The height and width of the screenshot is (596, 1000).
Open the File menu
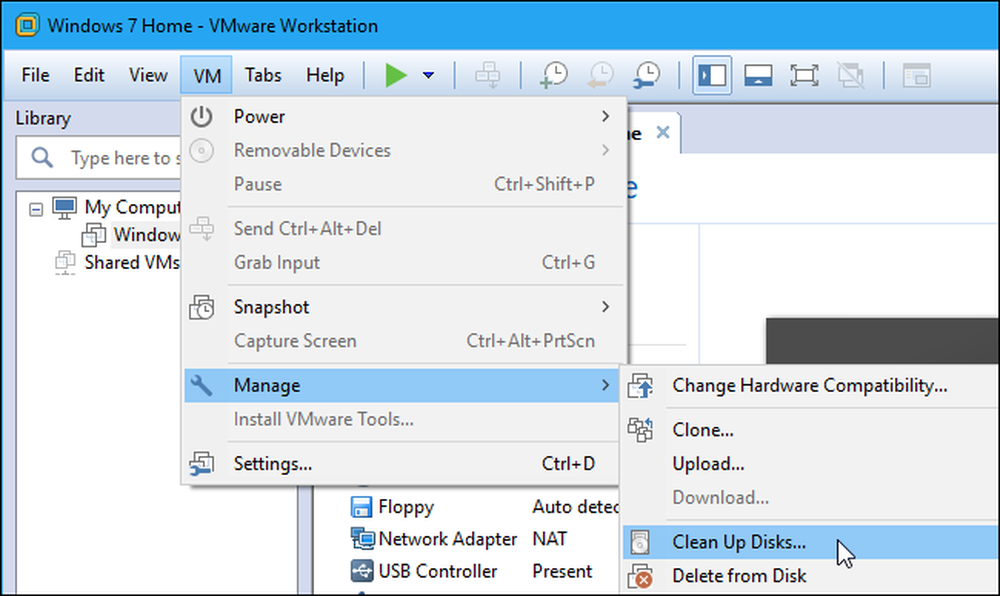(x=35, y=75)
